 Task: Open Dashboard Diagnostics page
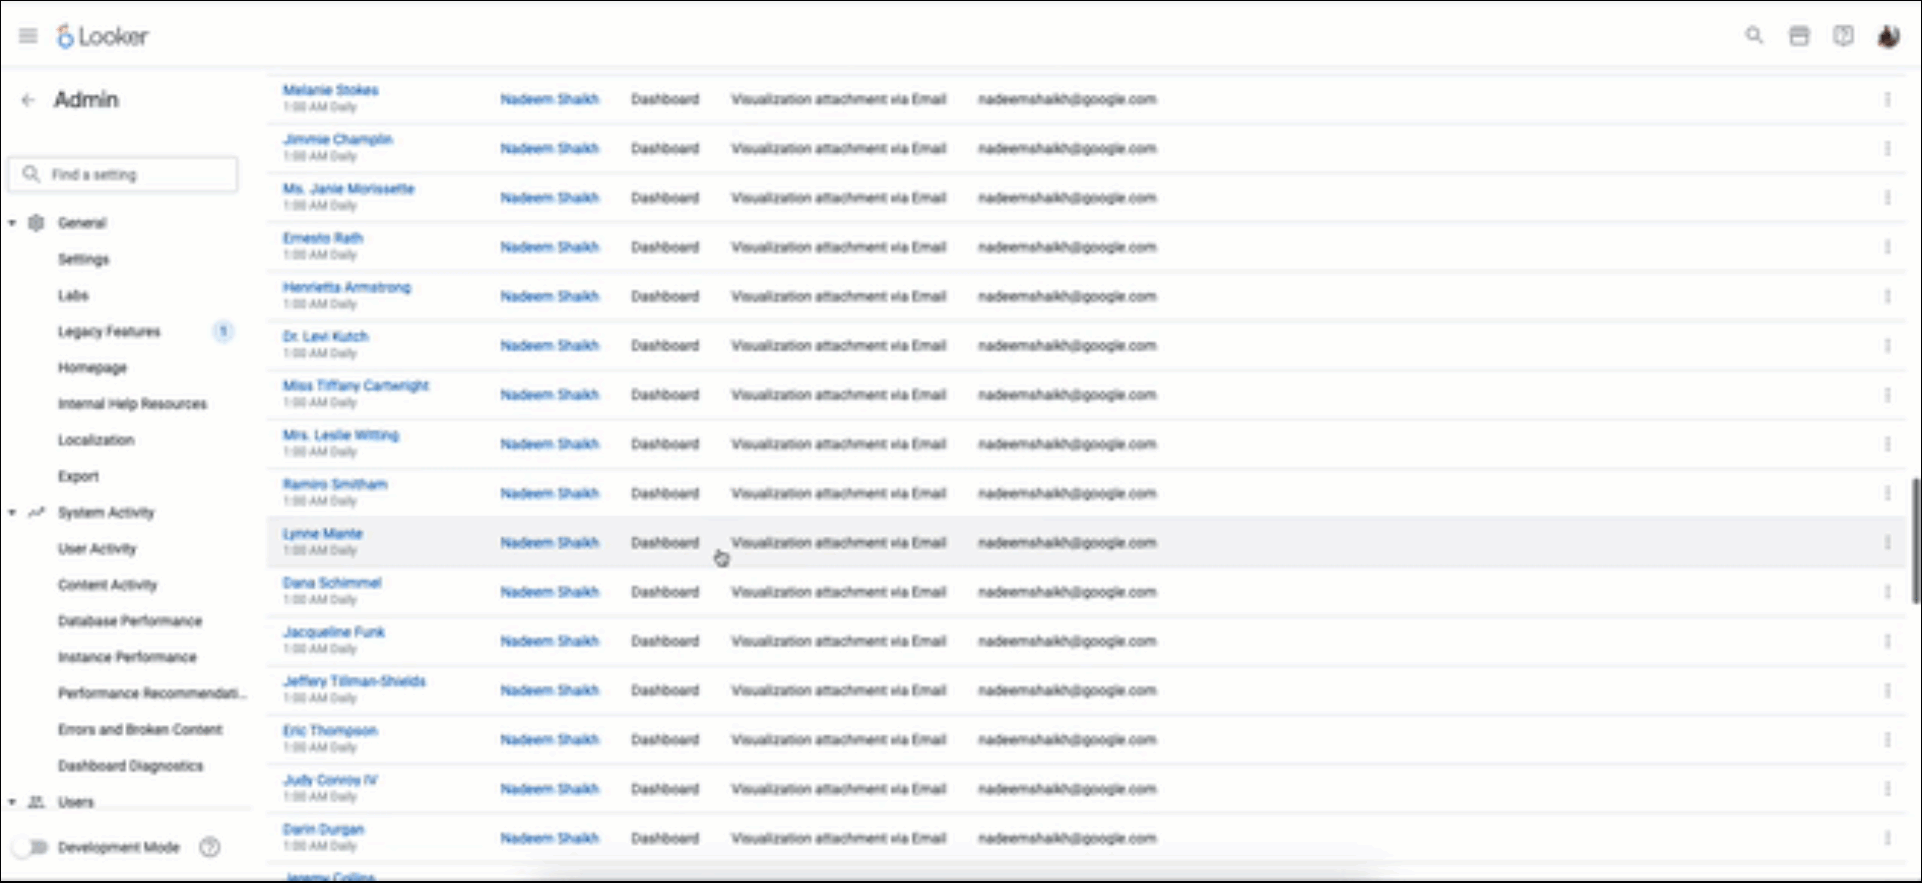[130, 766]
